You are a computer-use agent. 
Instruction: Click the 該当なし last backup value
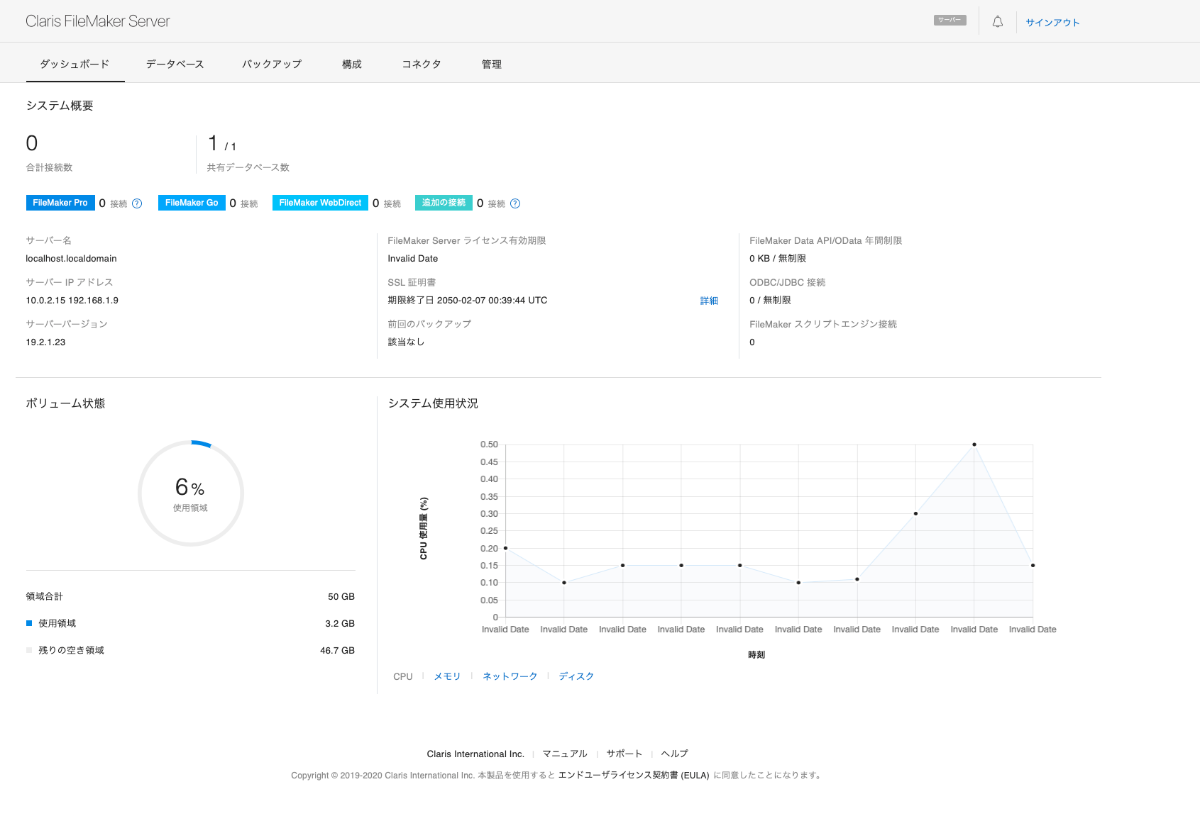click(x=406, y=342)
